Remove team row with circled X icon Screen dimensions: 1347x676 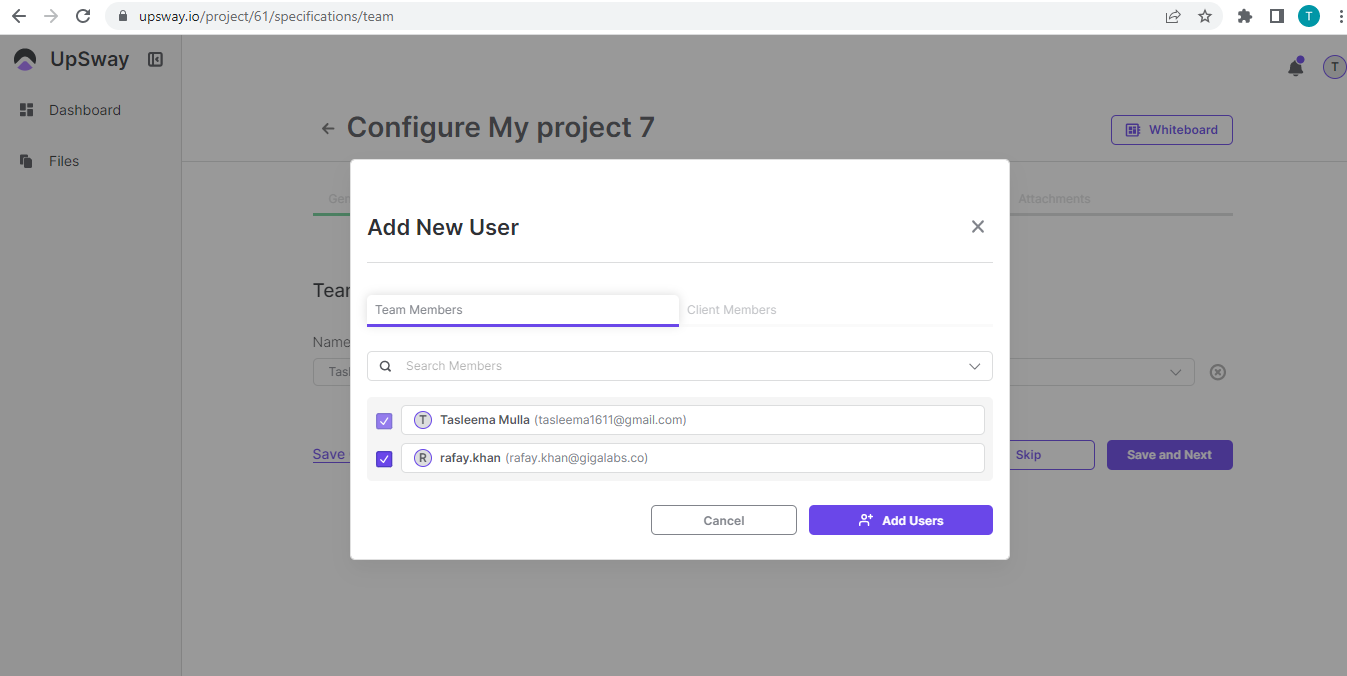tap(1217, 372)
